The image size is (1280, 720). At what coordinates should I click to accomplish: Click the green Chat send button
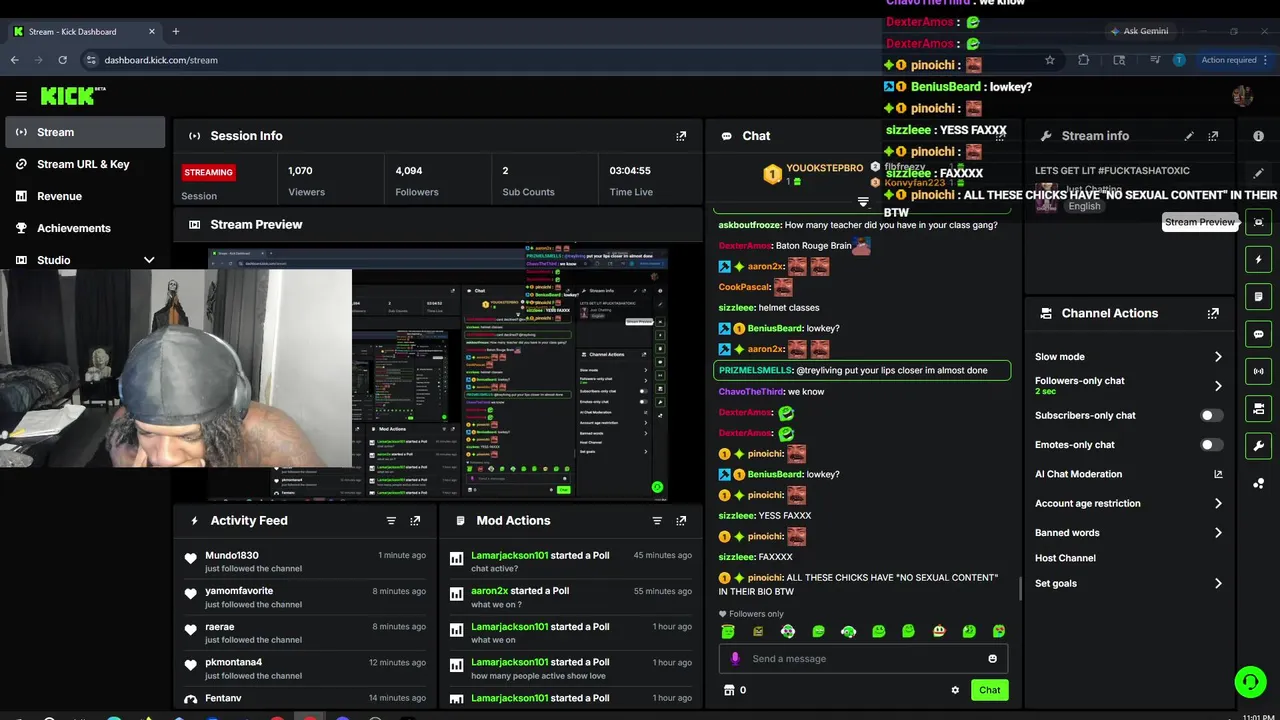989,690
